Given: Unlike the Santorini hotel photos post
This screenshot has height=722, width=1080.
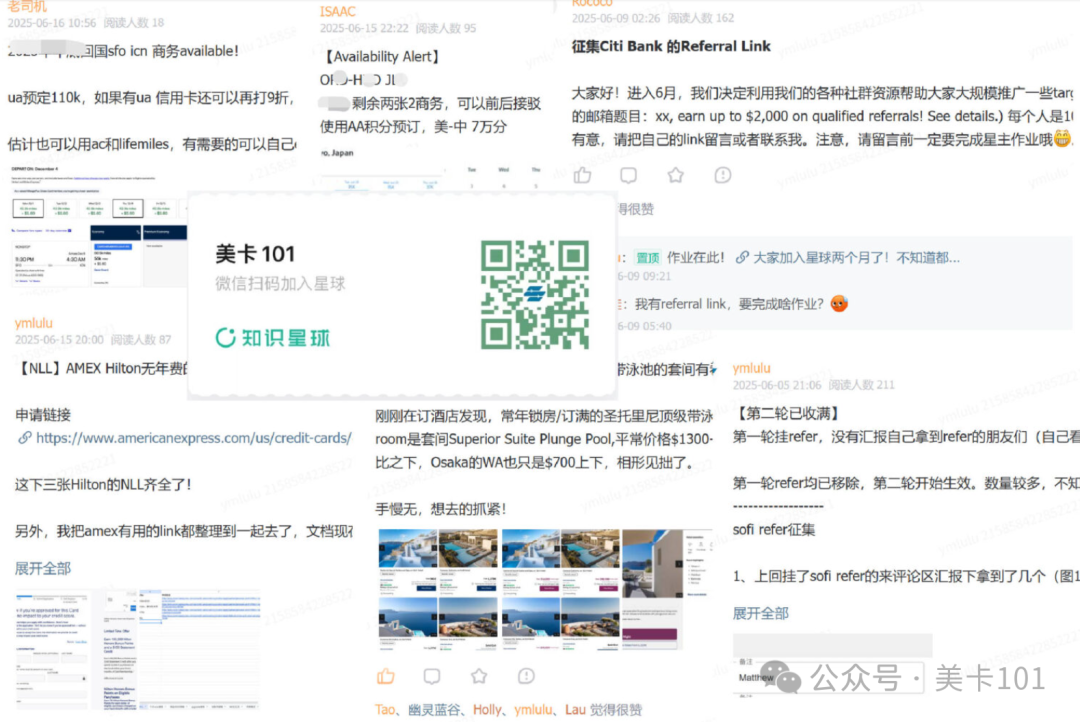Looking at the screenshot, I should pos(385,676).
